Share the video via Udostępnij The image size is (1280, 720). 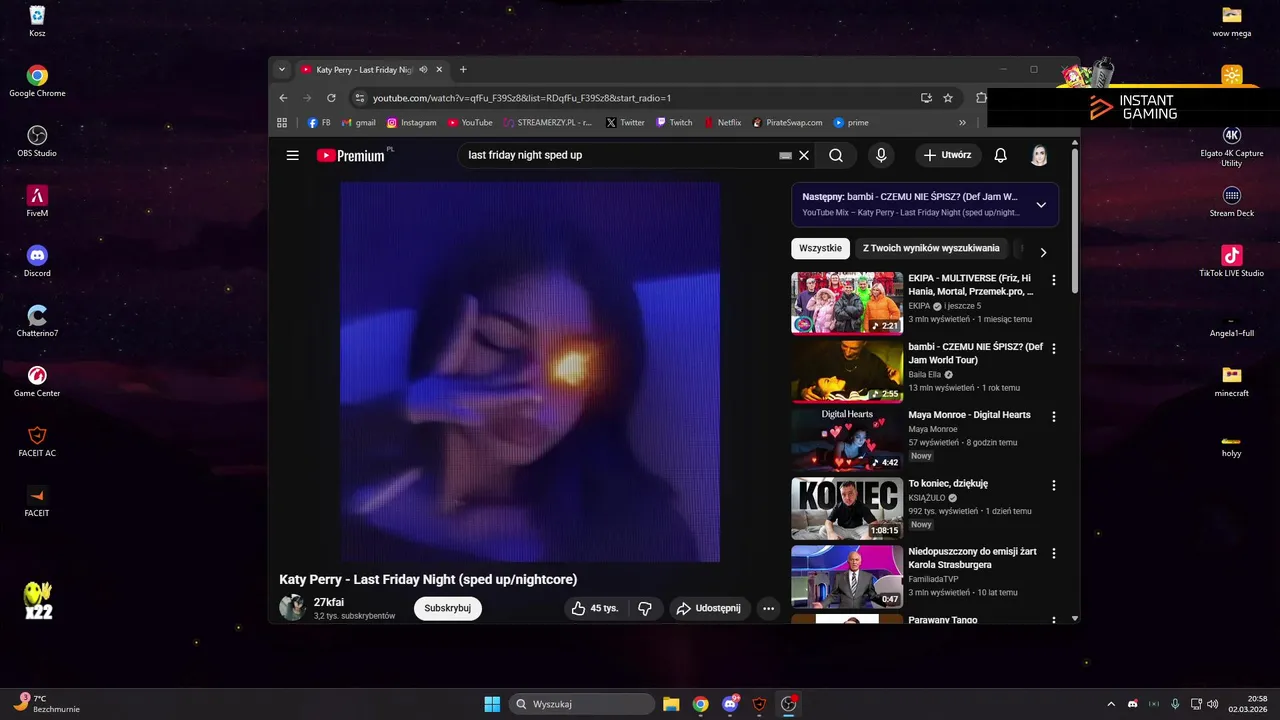(709, 608)
